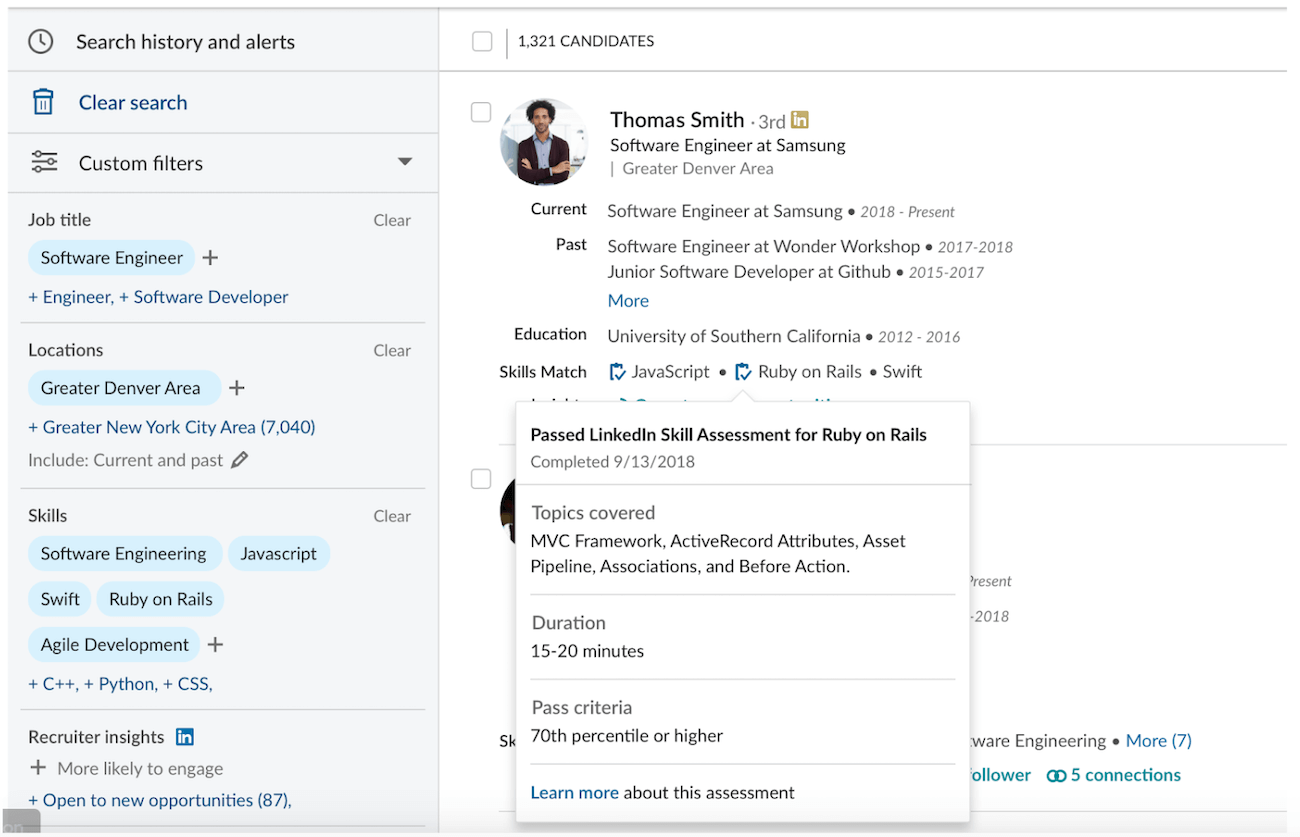The width and height of the screenshot is (1300, 837).
Task: Select the Software Engineer job title chip
Action: [x=111, y=258]
